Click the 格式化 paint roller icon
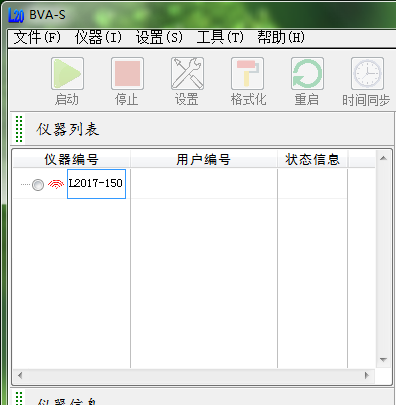The height and width of the screenshot is (405, 396). (247, 73)
